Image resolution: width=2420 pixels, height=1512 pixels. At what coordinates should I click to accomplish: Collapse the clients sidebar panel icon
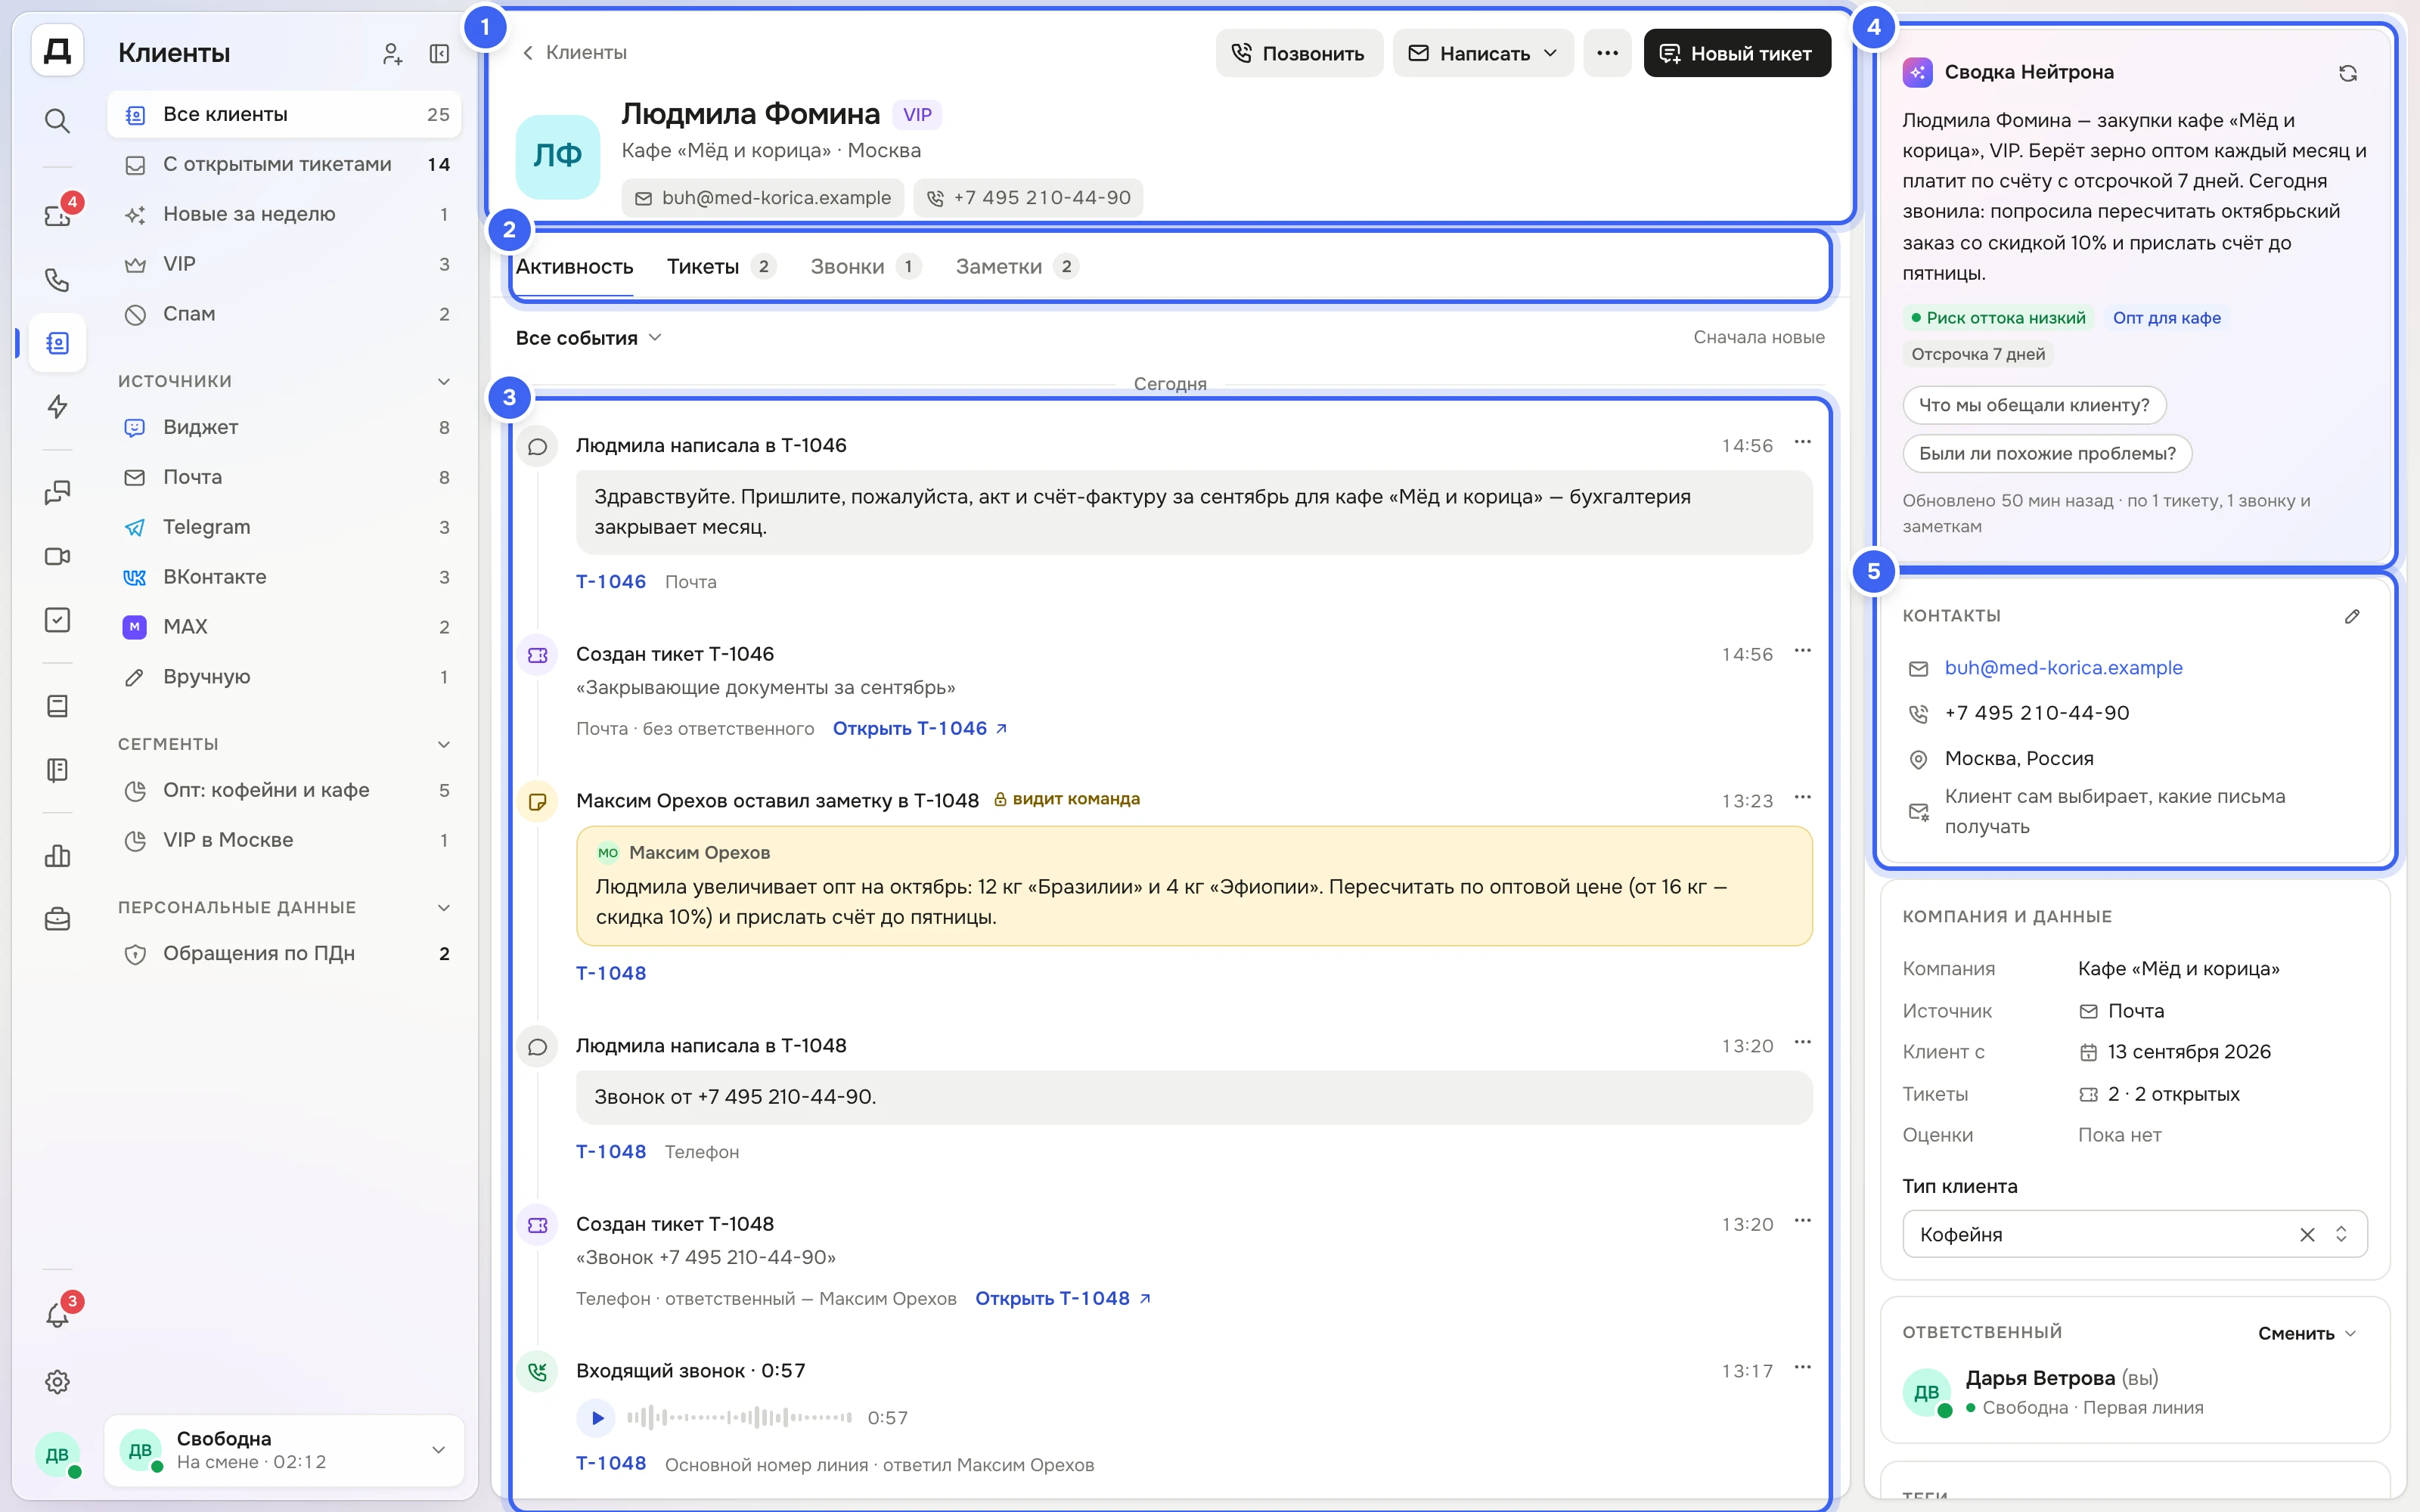[439, 54]
